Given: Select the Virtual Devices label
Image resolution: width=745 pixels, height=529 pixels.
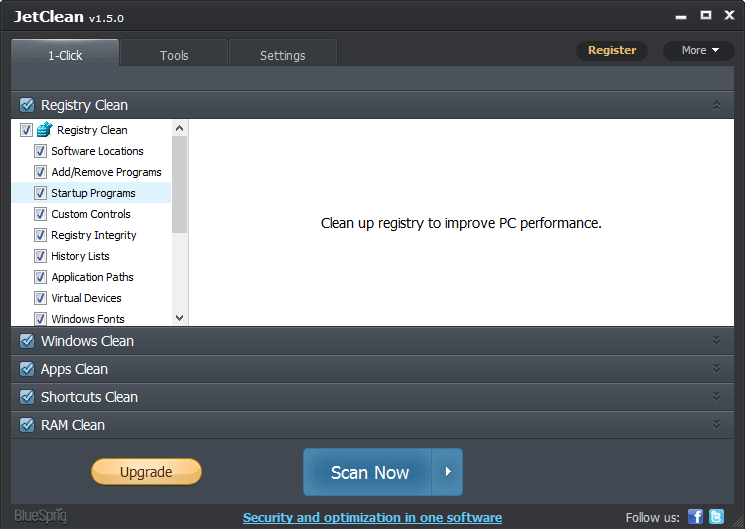Looking at the screenshot, I should tap(86, 298).
